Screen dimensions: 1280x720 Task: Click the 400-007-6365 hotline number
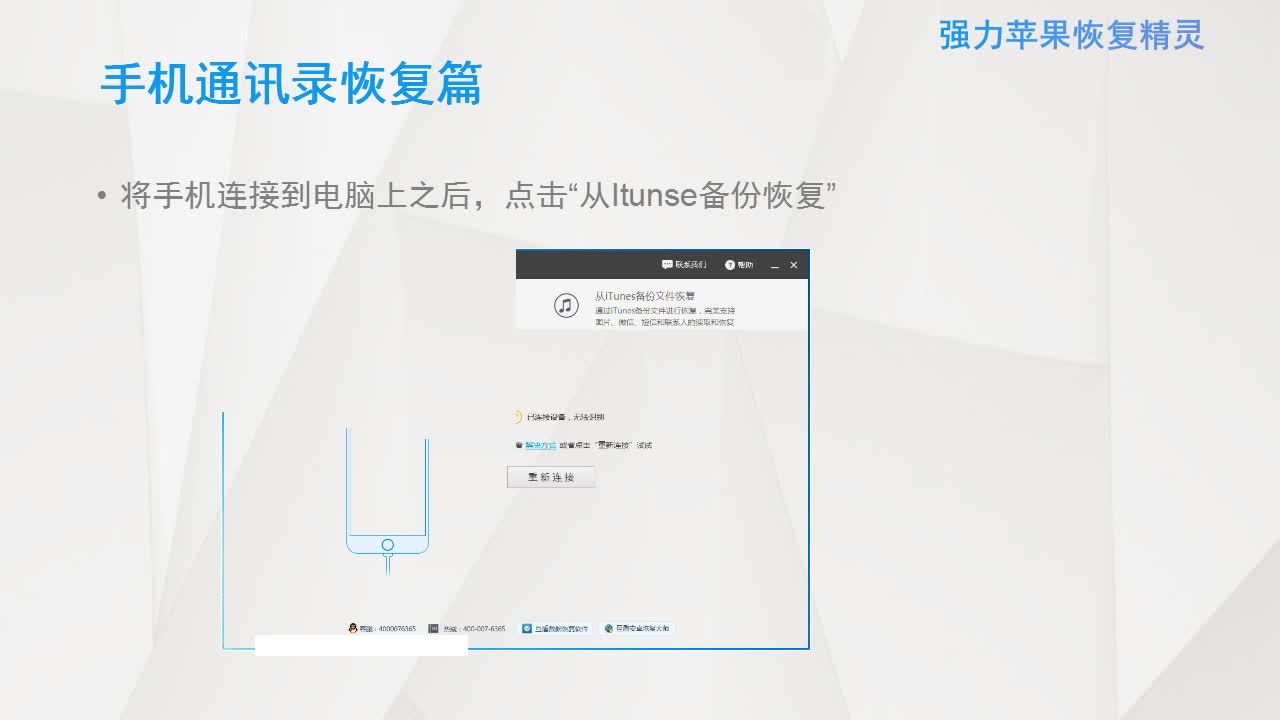click(483, 627)
